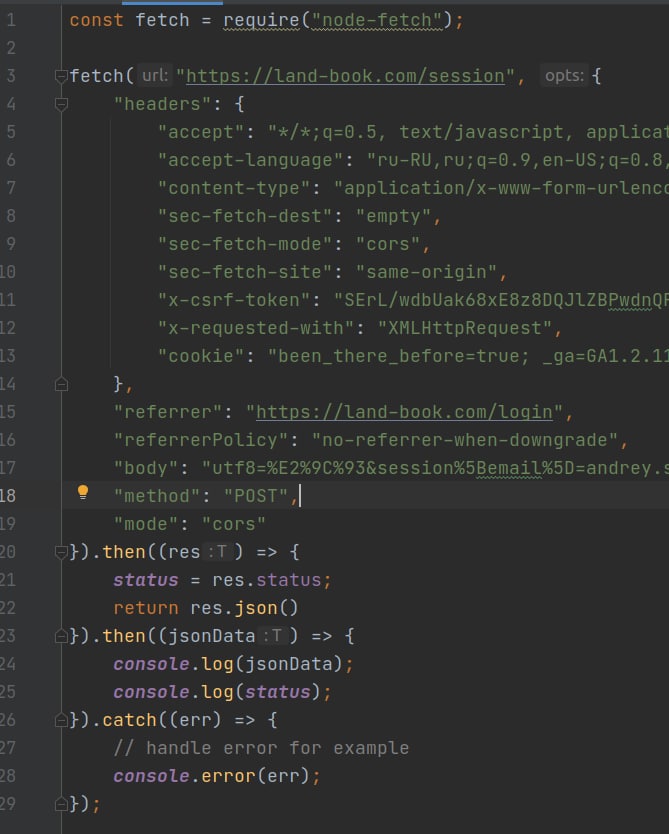669x834 pixels.
Task: Click line number 1 in gutter
Action: click(x=11, y=20)
